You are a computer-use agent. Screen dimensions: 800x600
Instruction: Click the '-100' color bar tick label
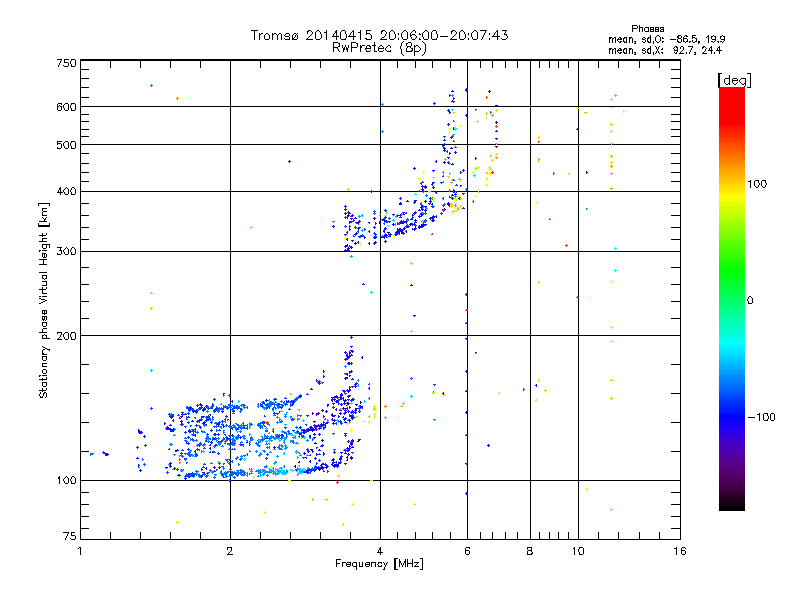[x=762, y=417]
